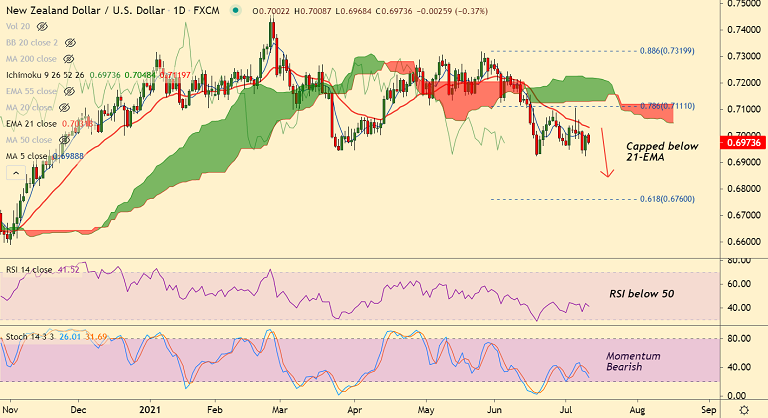Select the 'RSI below 50' annotation text
This screenshot has height=418, width=768.
pyautogui.click(x=642, y=294)
